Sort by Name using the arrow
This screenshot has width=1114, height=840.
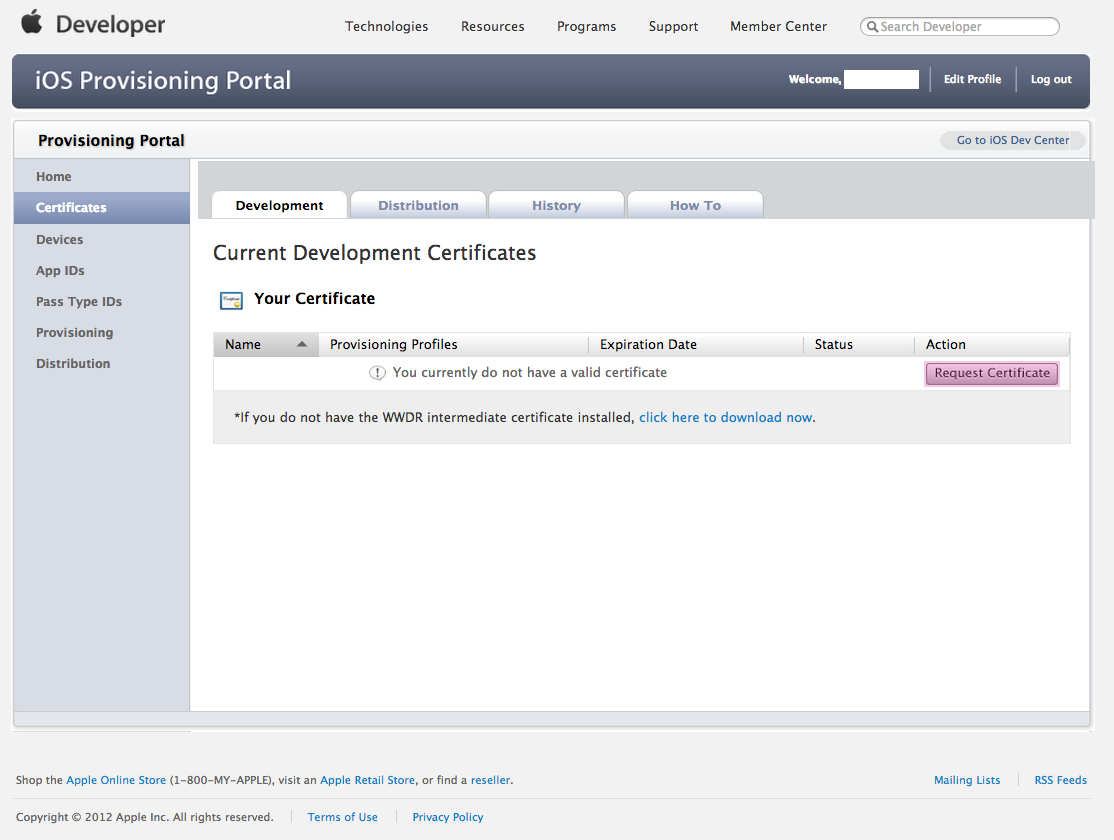pos(302,344)
